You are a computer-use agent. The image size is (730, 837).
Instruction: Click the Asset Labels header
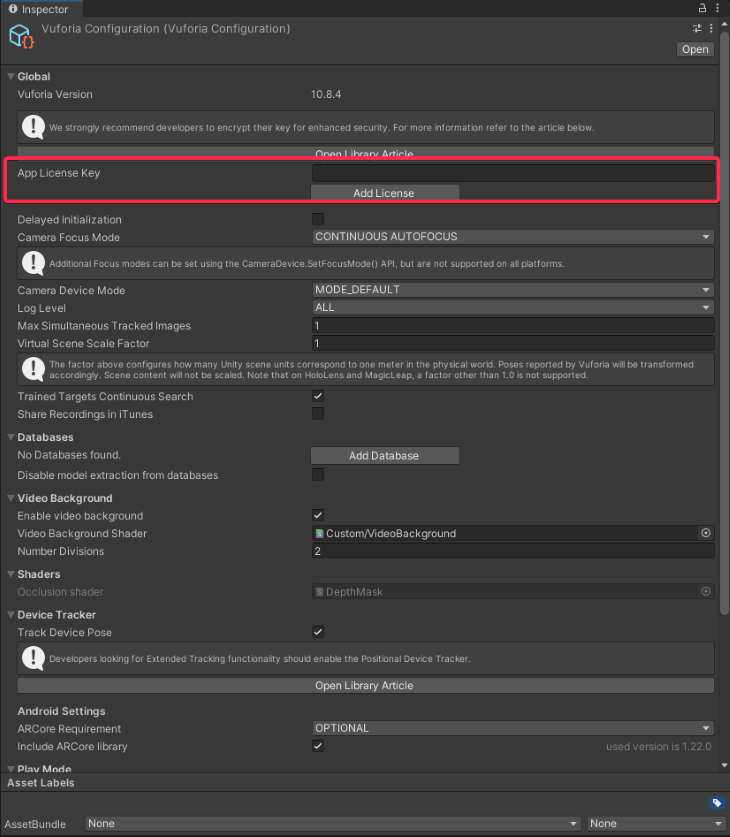41,783
